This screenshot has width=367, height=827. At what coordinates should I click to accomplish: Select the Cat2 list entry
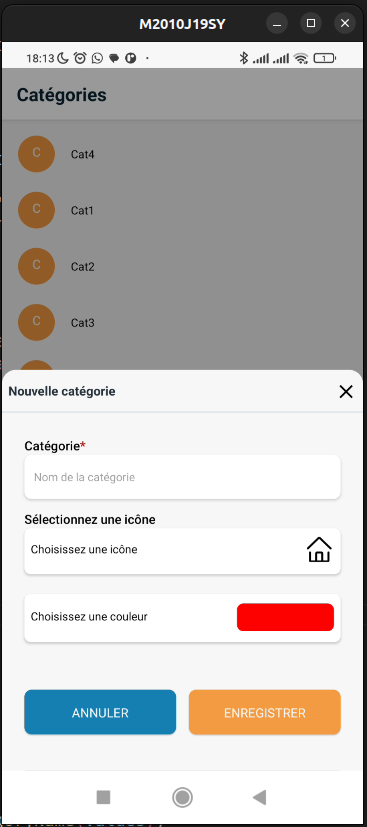pos(182,266)
